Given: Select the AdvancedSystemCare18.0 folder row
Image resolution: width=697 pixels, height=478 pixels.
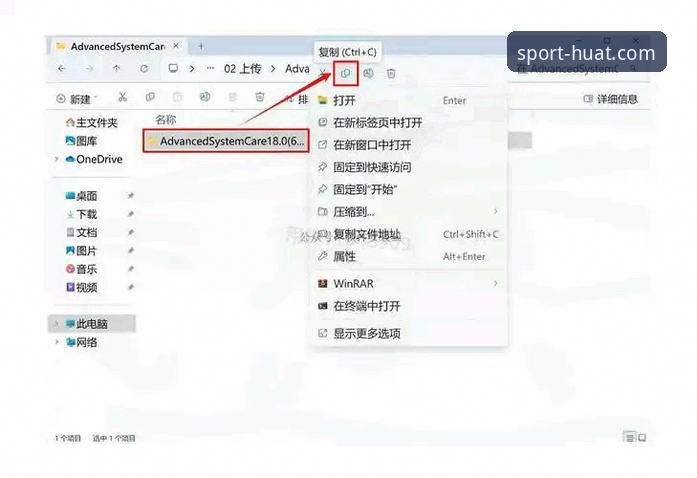Looking at the screenshot, I should (x=226, y=141).
